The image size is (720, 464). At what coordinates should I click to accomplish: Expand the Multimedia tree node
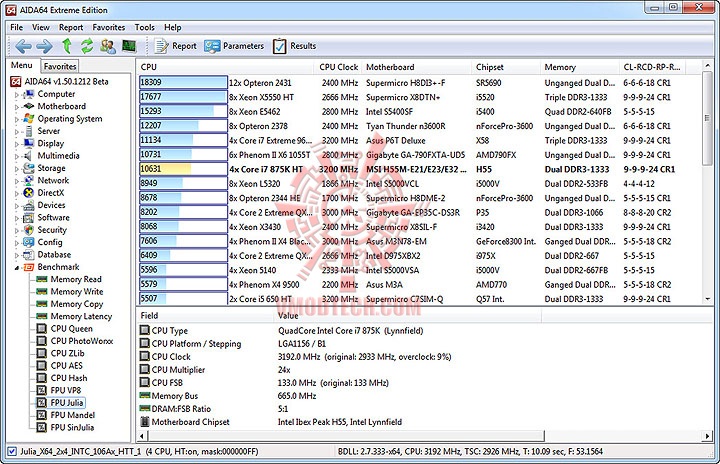click(x=17, y=157)
